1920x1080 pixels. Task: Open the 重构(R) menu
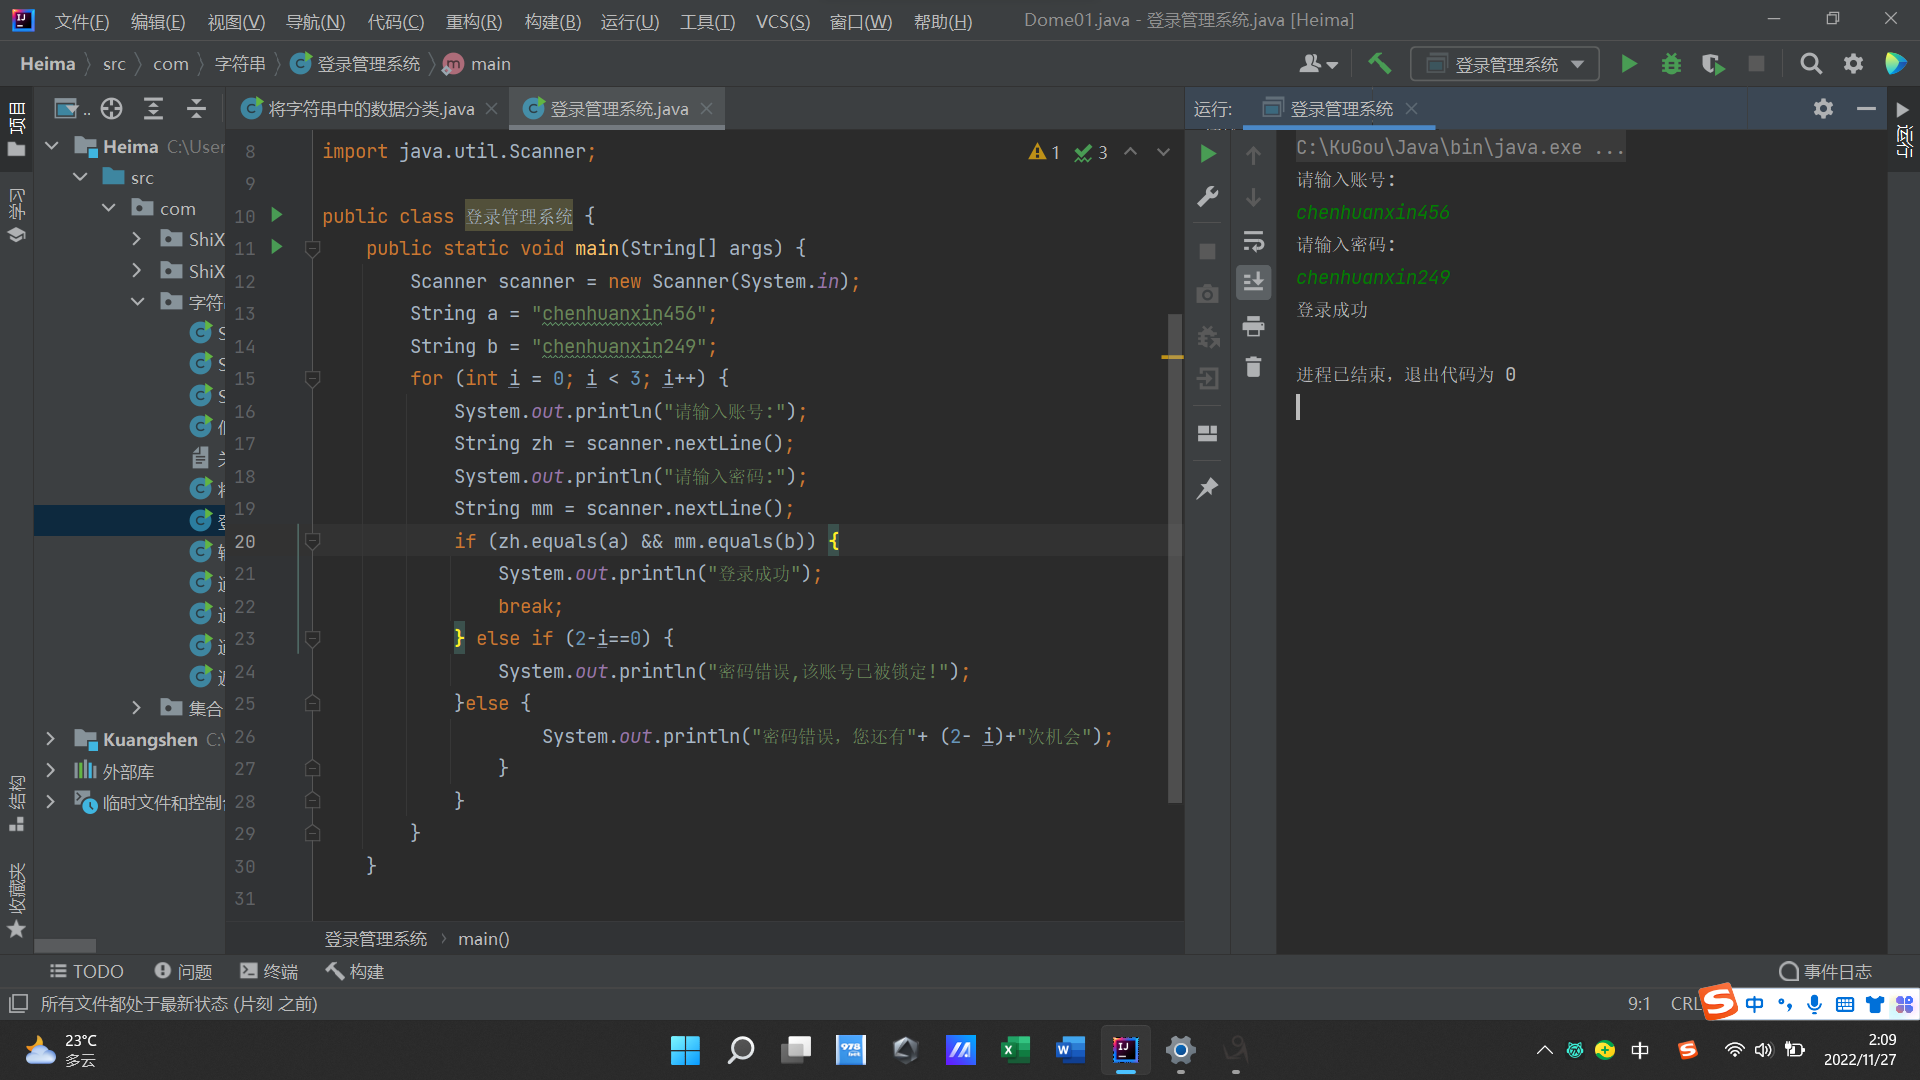(x=473, y=21)
